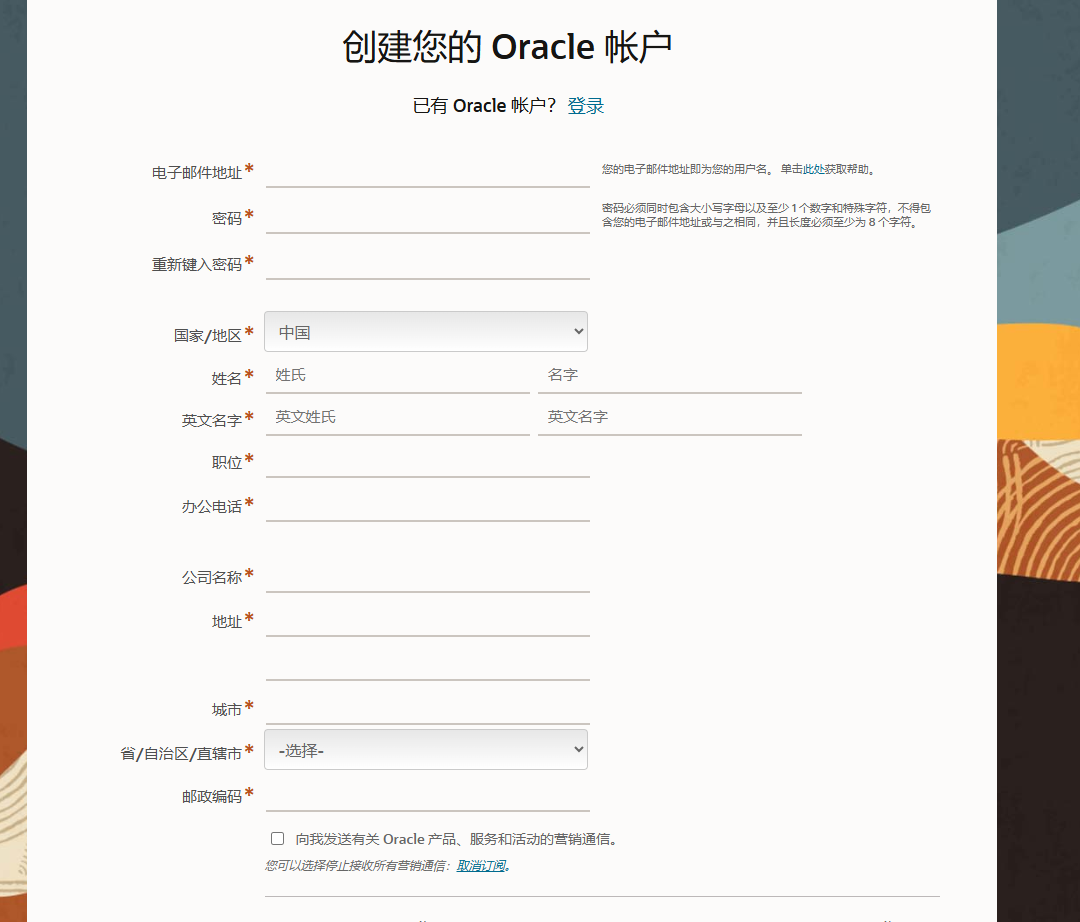
Task: Enable the Oracle marketing communications checkbox
Action: (278, 839)
